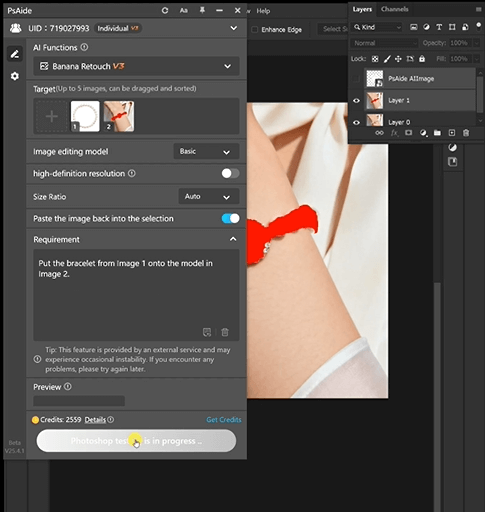Viewport: 485px width, 512px height.
Task: Open the Banana Retouch V3 function dropdown
Action: (x=136, y=66)
